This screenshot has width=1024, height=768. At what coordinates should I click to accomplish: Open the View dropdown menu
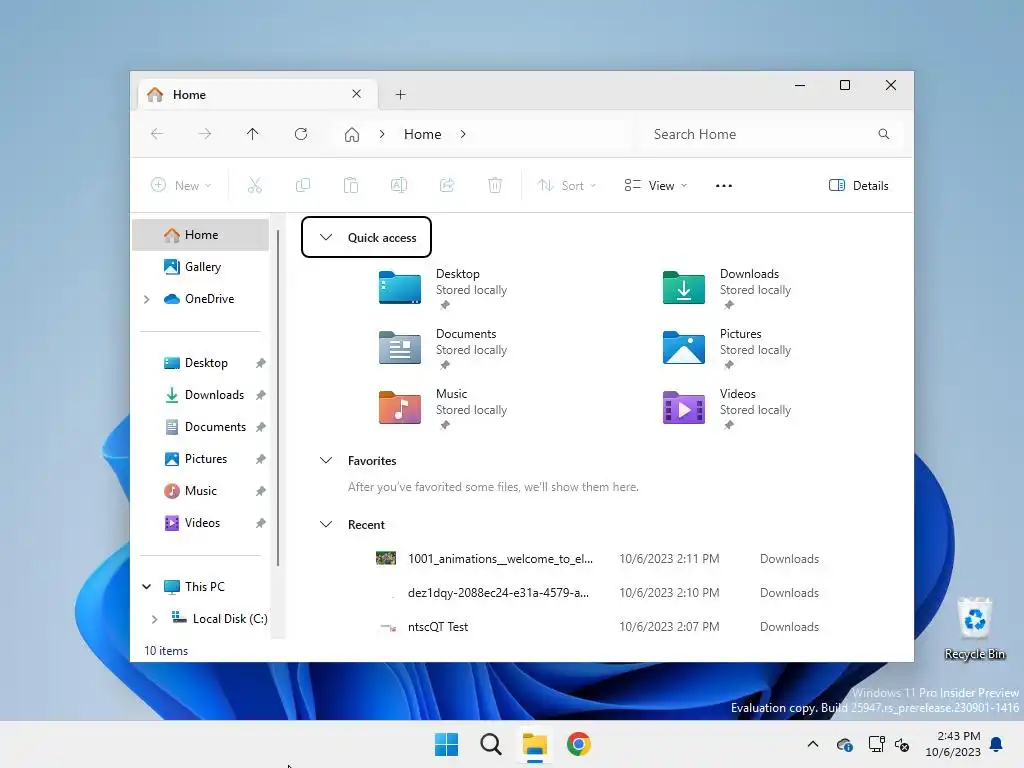[x=655, y=185]
